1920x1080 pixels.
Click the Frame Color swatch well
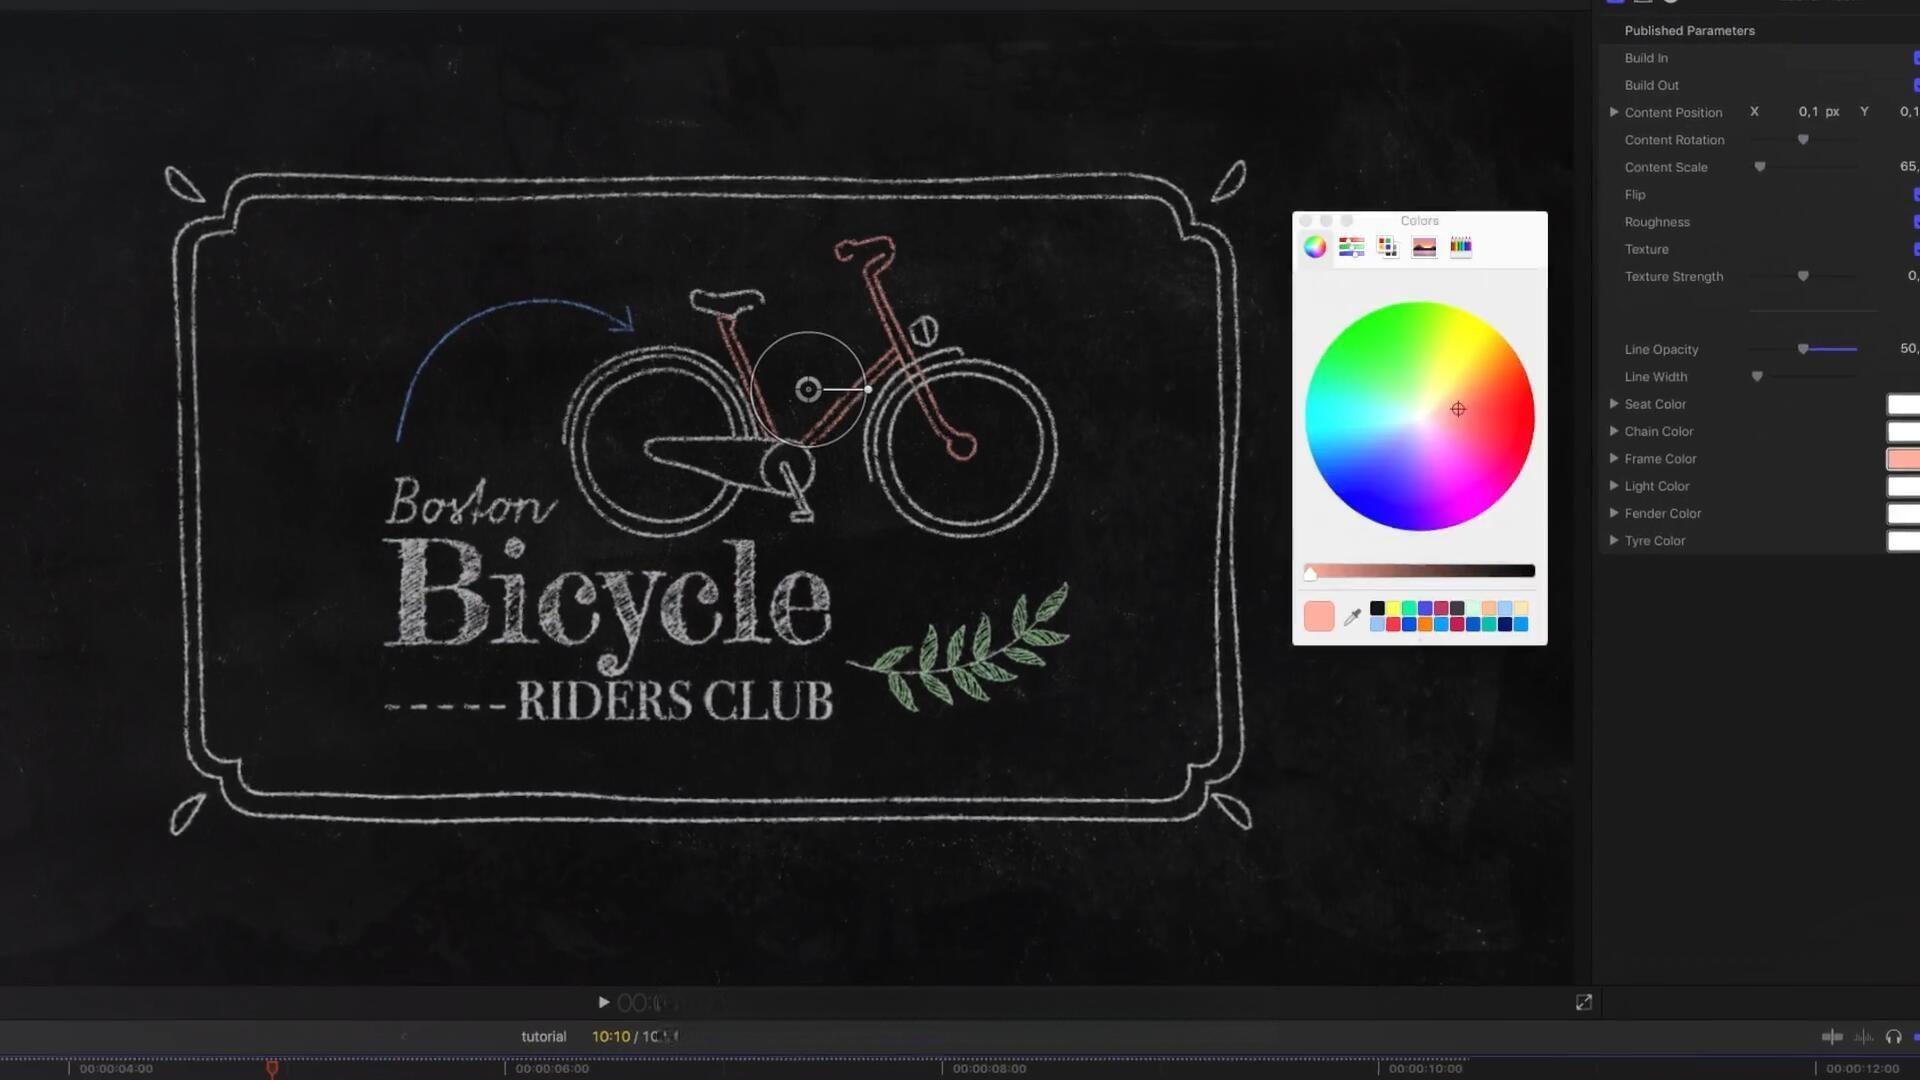1903,459
